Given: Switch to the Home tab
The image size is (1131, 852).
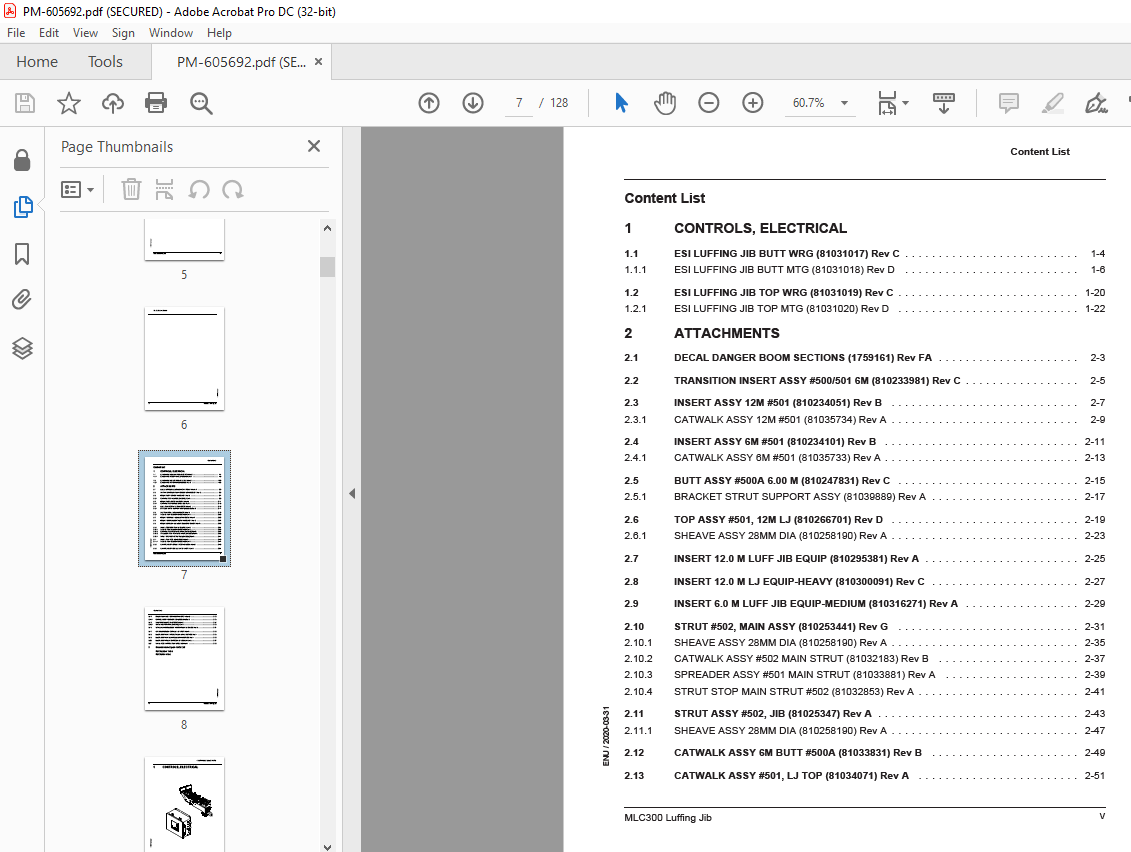Looking at the screenshot, I should tap(37, 62).
